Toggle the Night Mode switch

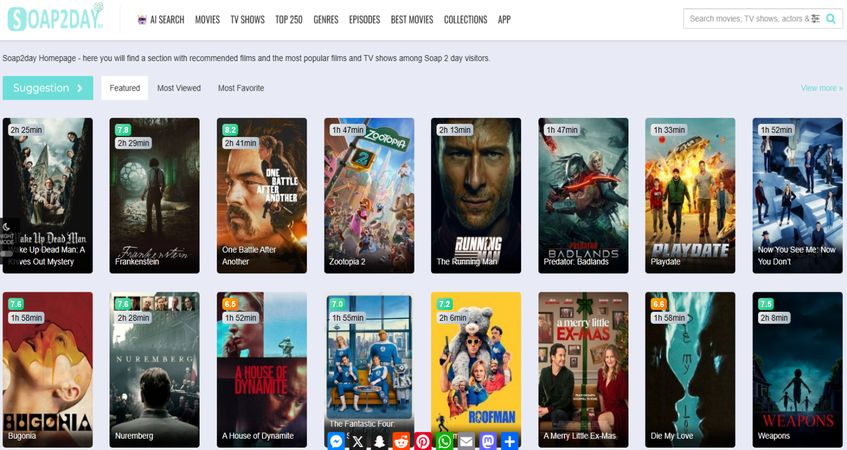[7, 253]
